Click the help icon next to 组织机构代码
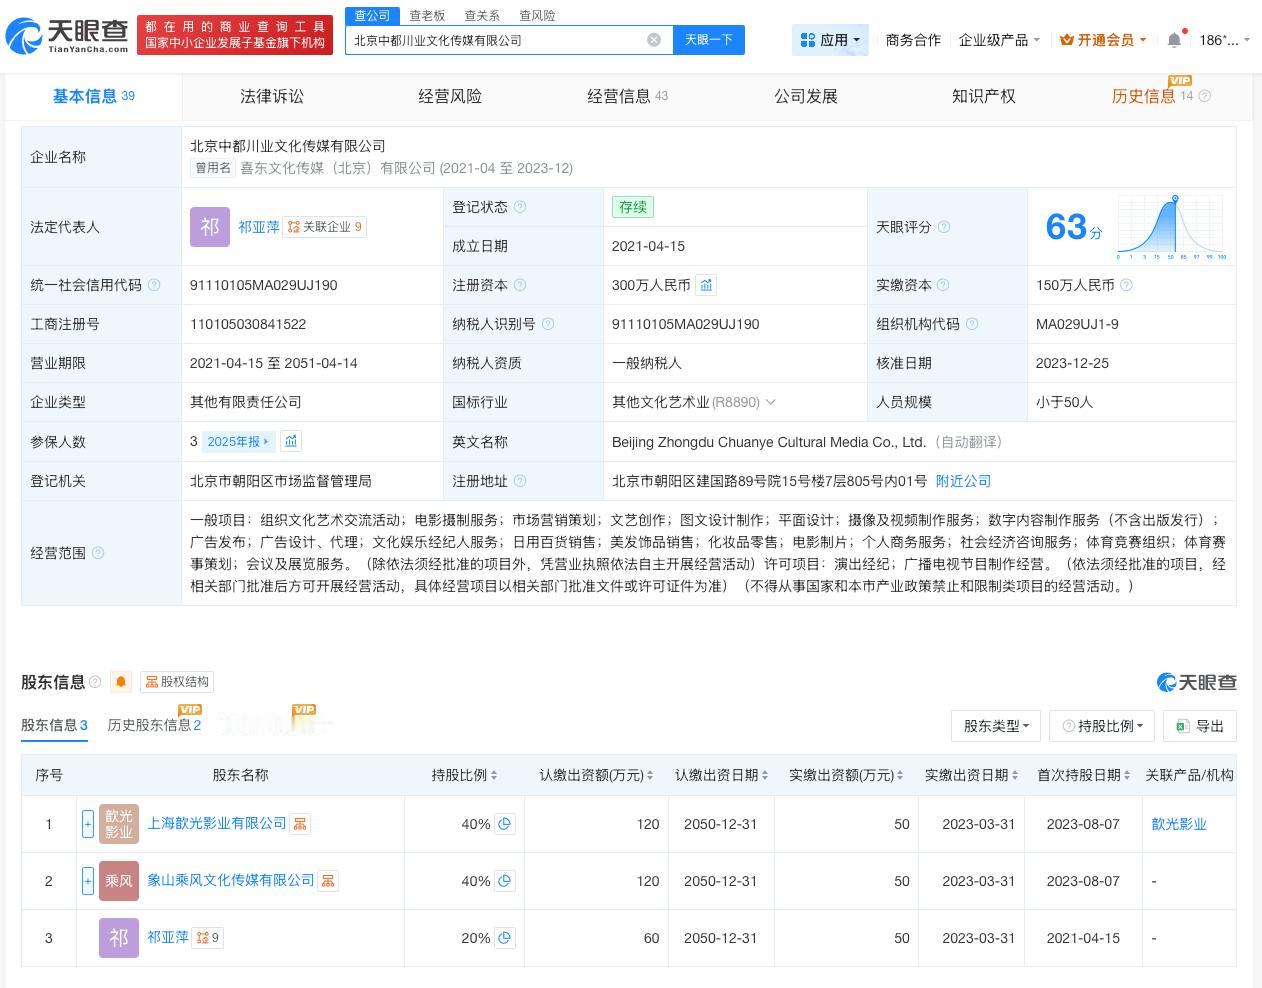 click(x=972, y=324)
